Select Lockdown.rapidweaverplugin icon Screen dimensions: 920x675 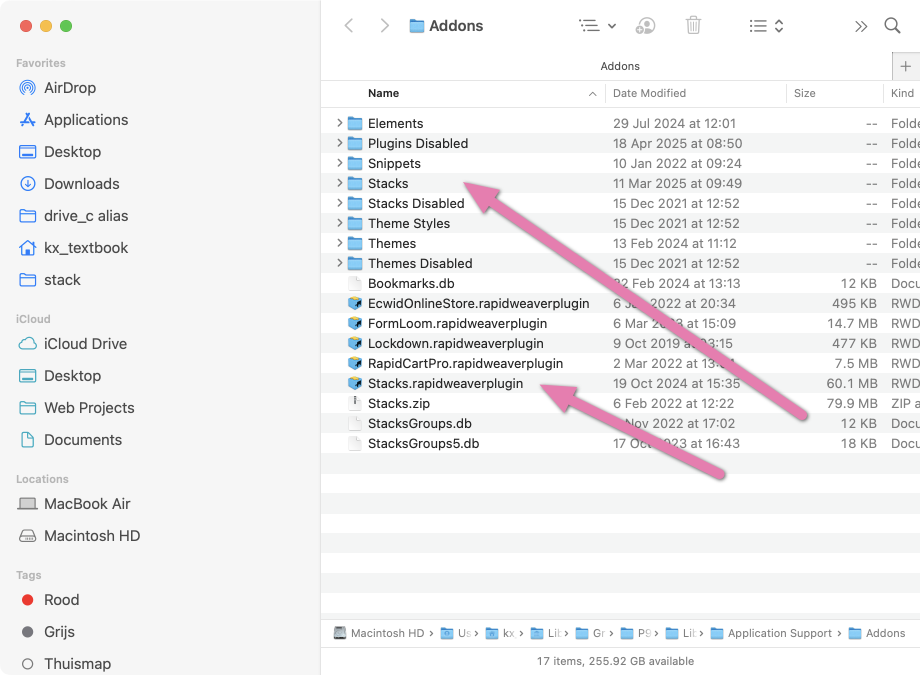pyautogui.click(x=355, y=343)
